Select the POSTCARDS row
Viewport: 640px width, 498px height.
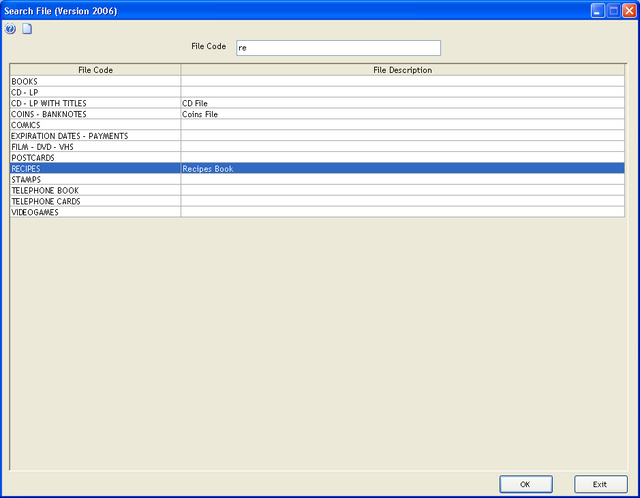(317, 158)
